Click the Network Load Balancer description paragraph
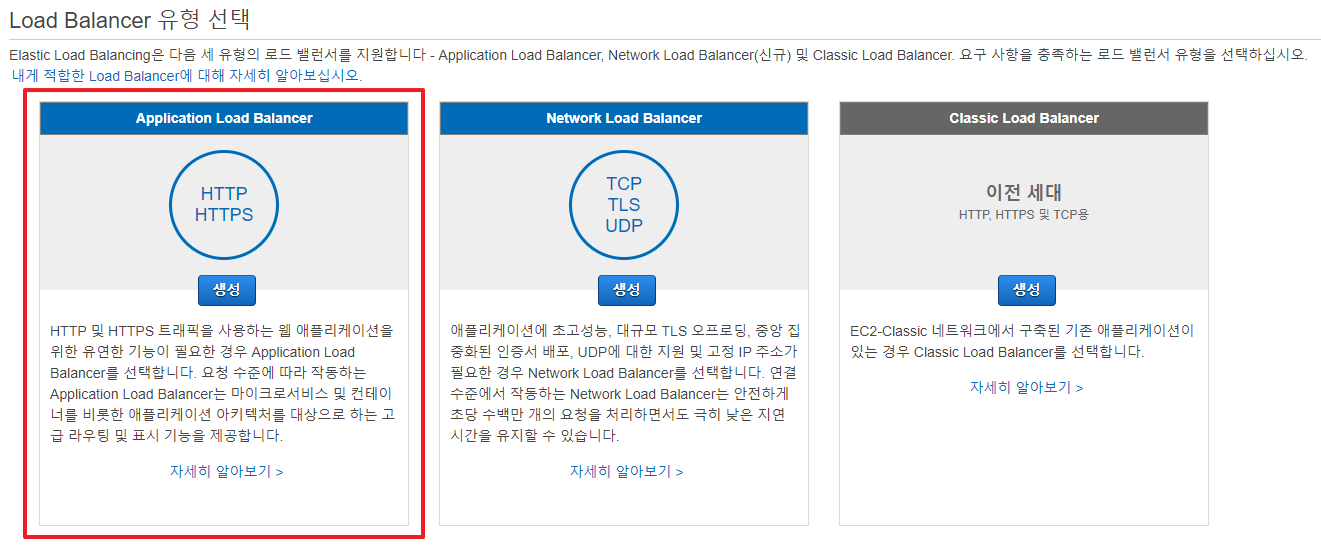Viewport: 1321px width, 548px height. [x=624, y=383]
